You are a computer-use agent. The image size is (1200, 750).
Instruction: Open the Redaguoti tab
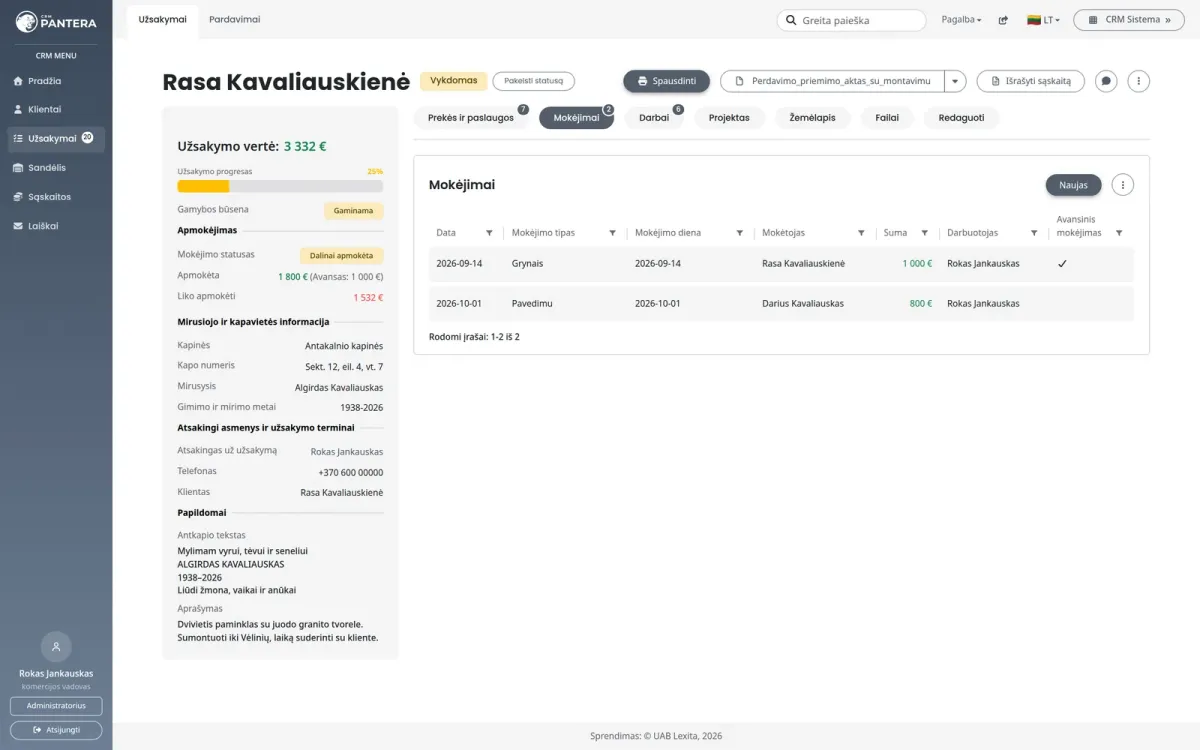(x=961, y=118)
